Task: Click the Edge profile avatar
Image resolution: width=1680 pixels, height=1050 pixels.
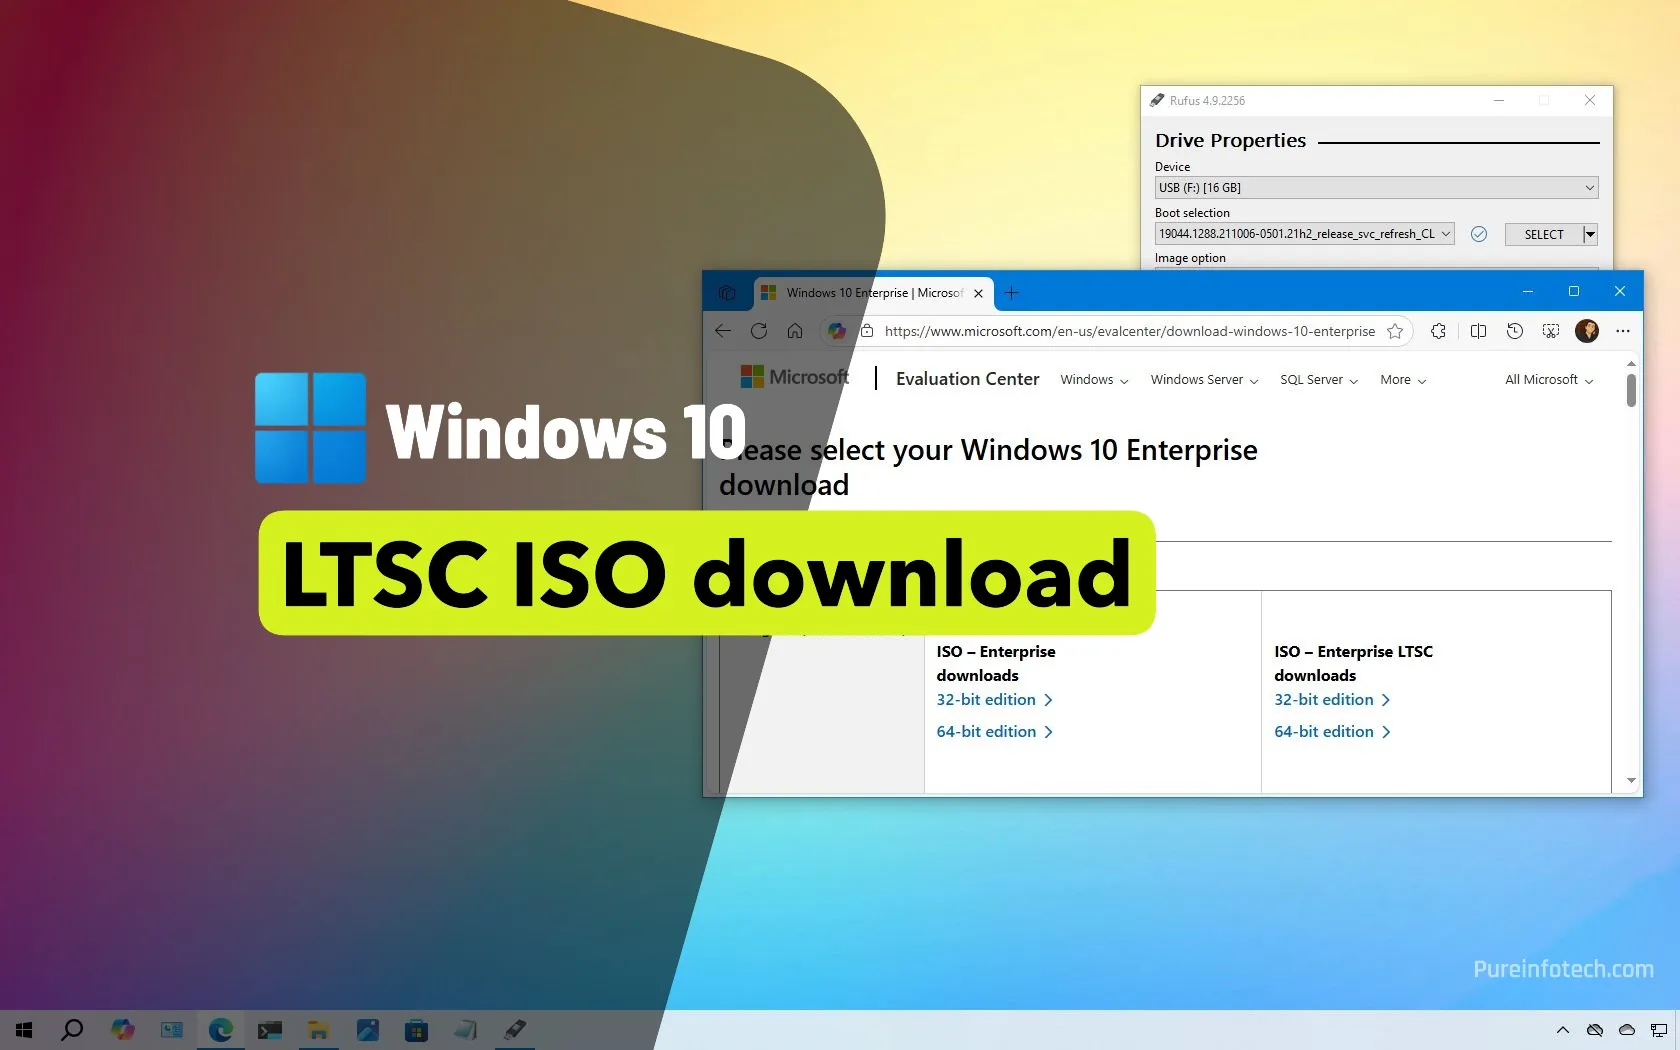Action: 1587,331
